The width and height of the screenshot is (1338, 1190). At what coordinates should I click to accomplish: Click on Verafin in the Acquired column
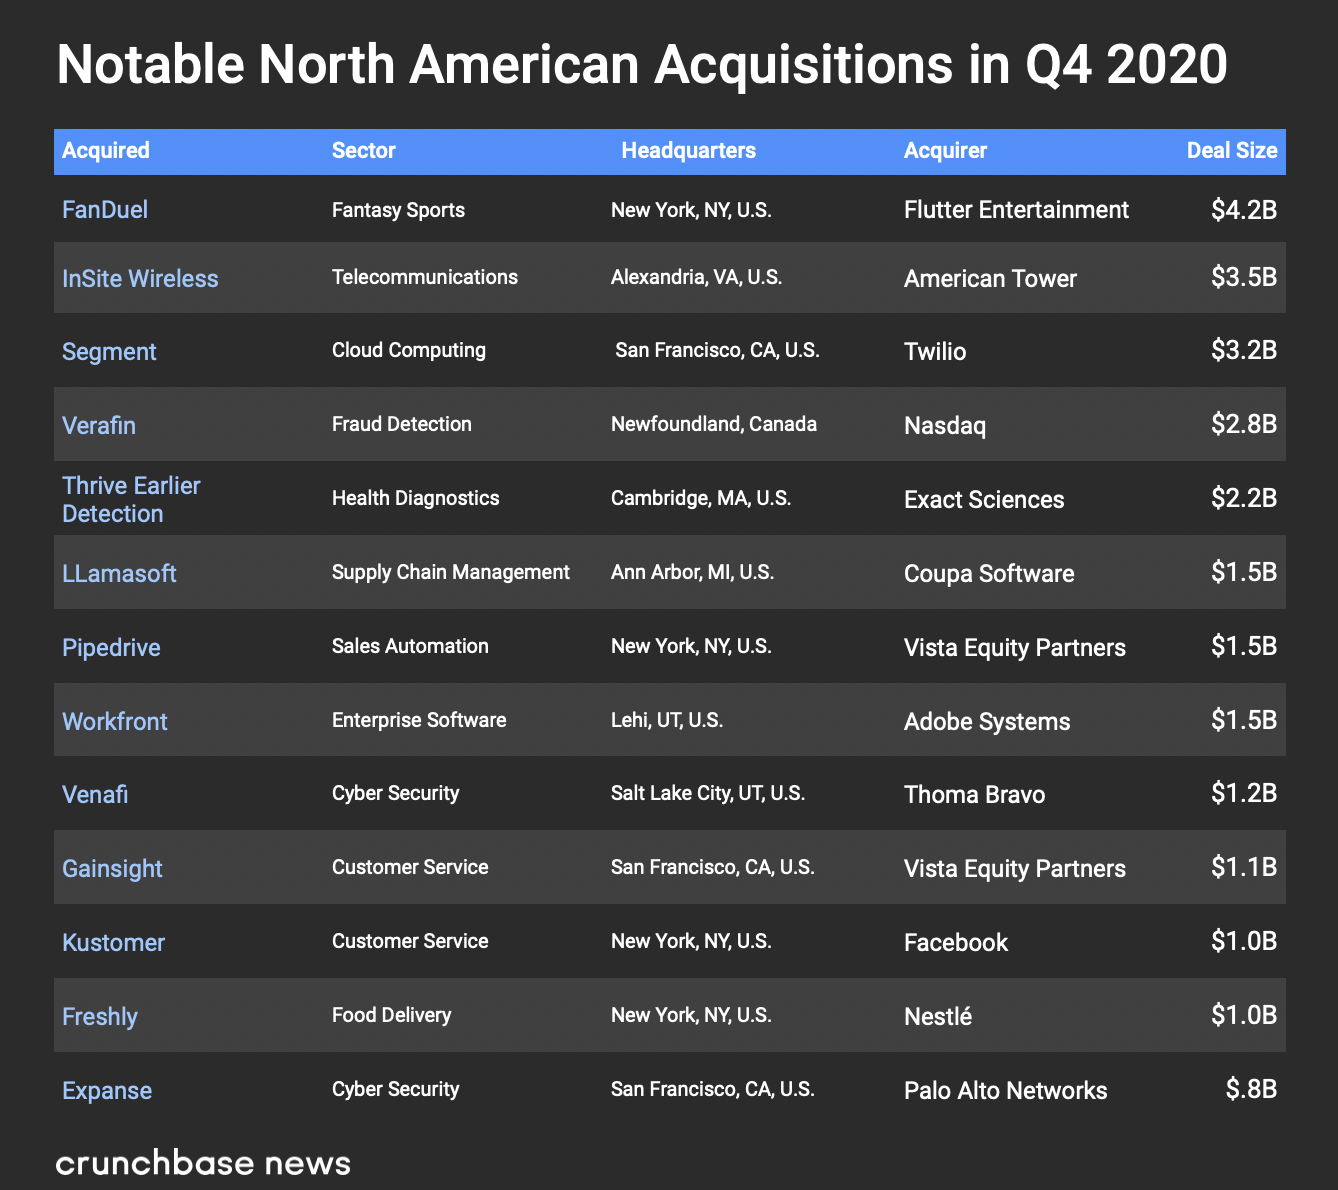(x=99, y=426)
